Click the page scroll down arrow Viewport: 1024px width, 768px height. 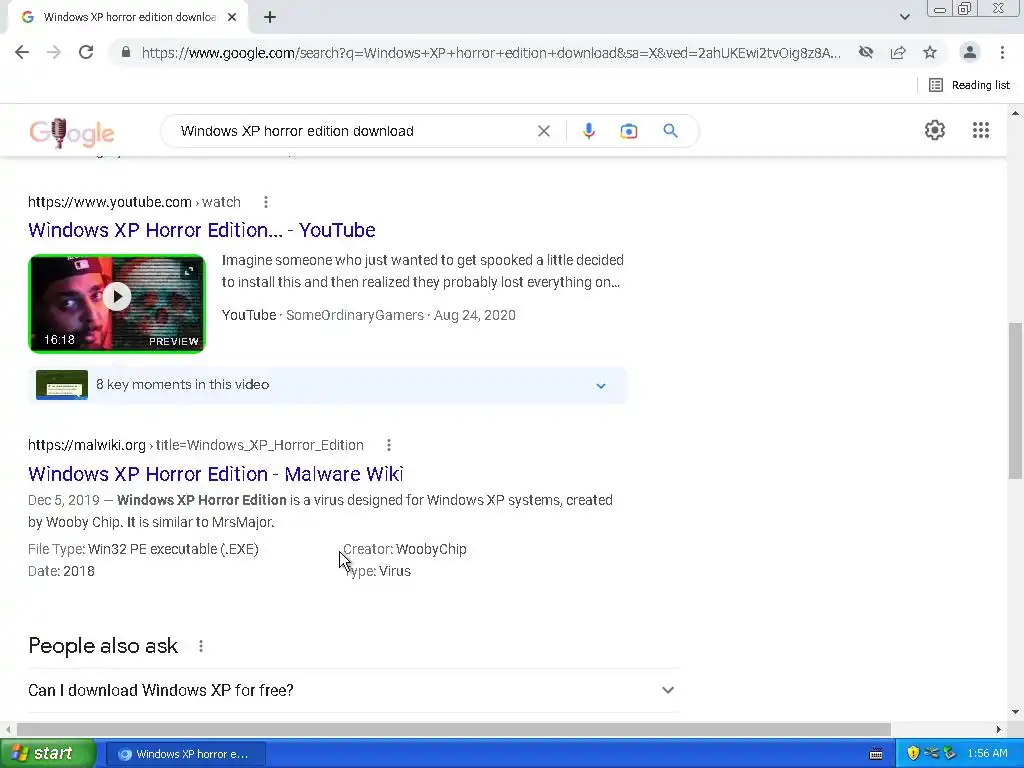(1015, 712)
